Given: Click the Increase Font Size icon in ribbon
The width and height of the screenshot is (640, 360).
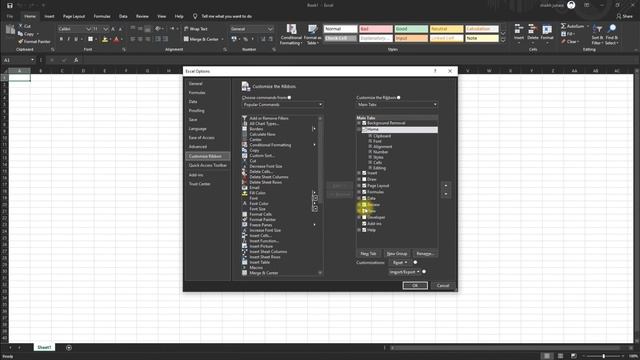Looking at the screenshot, I should tap(113, 29).
